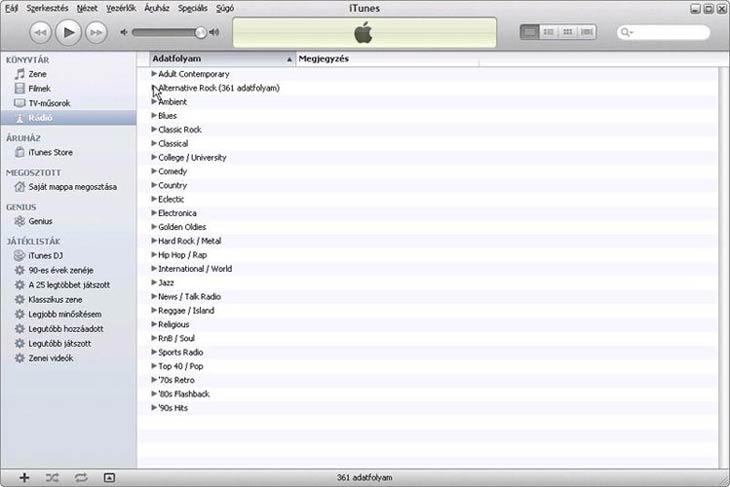Viewport: 730px width, 487px height.
Task: Click the Megjegyzés column header
Action: (387, 59)
